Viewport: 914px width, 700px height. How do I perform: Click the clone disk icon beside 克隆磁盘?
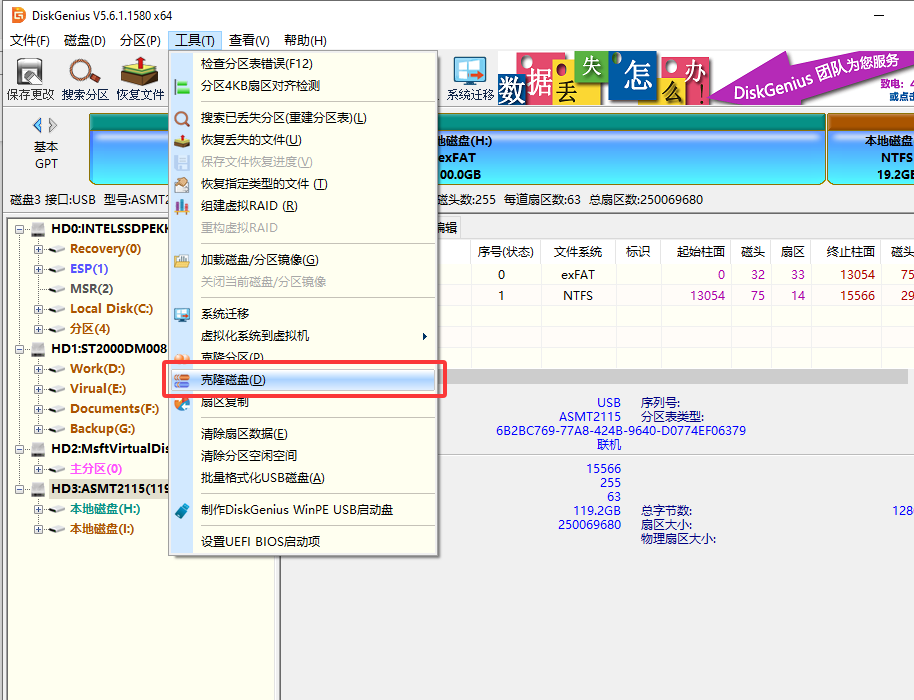pos(182,381)
